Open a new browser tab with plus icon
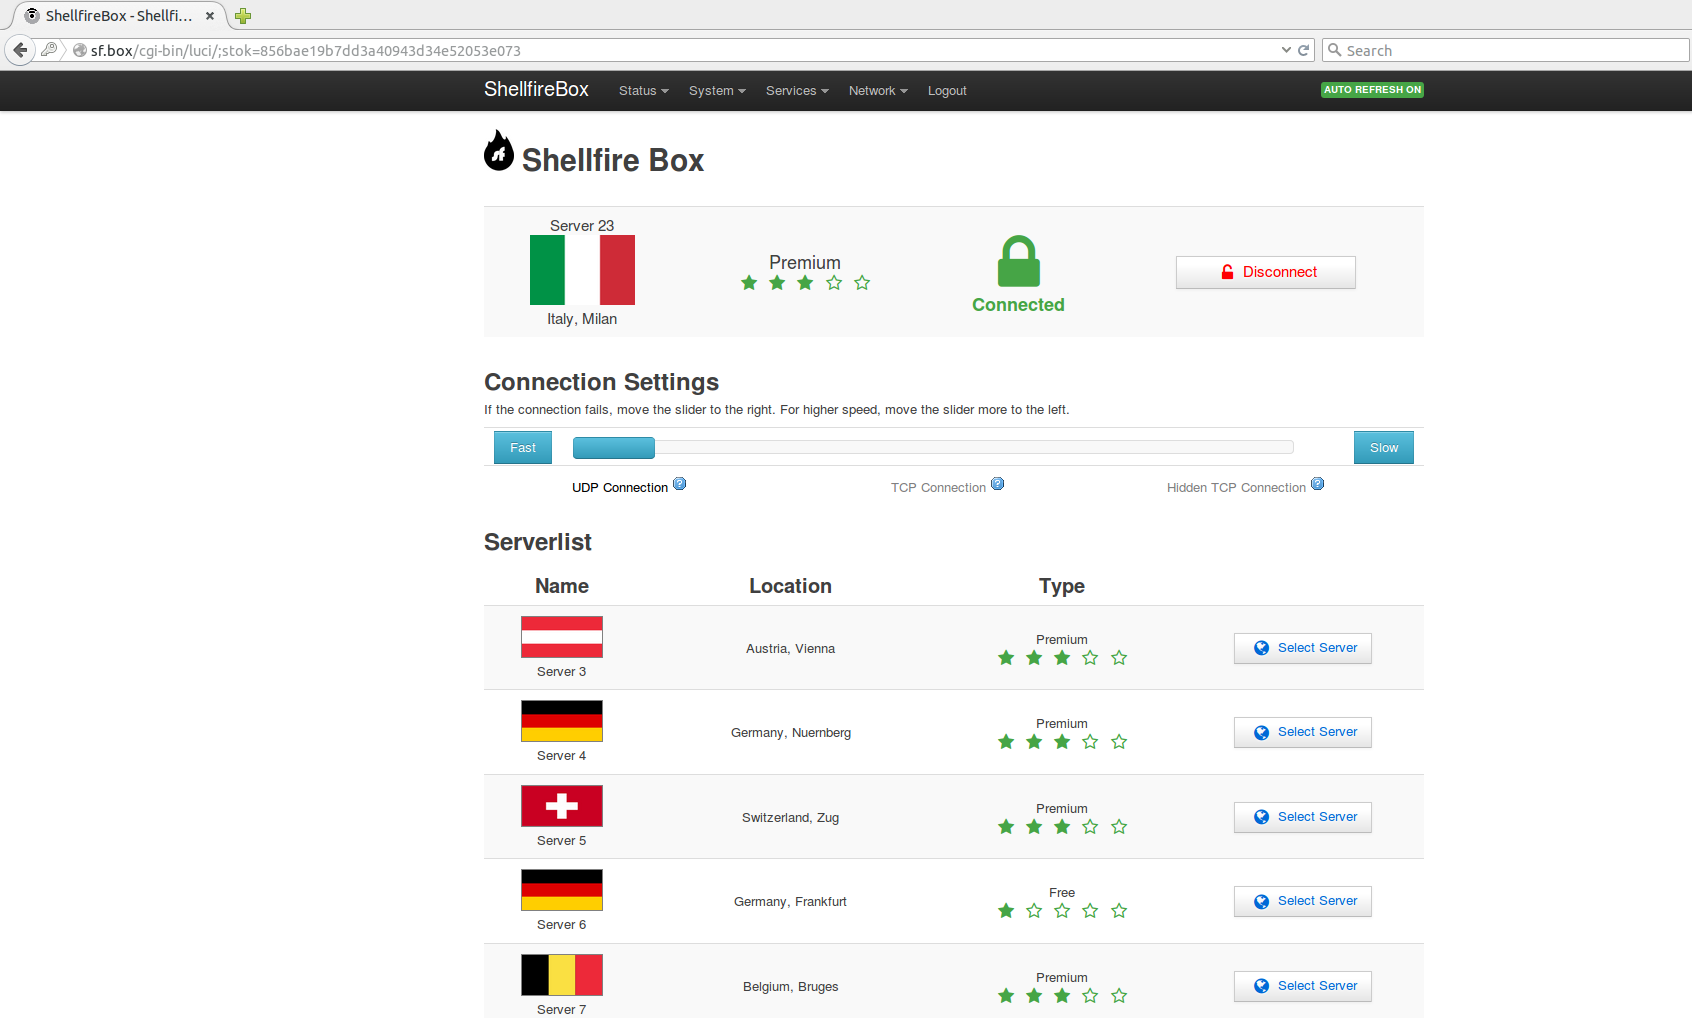Image resolution: width=1692 pixels, height=1018 pixels. click(243, 16)
